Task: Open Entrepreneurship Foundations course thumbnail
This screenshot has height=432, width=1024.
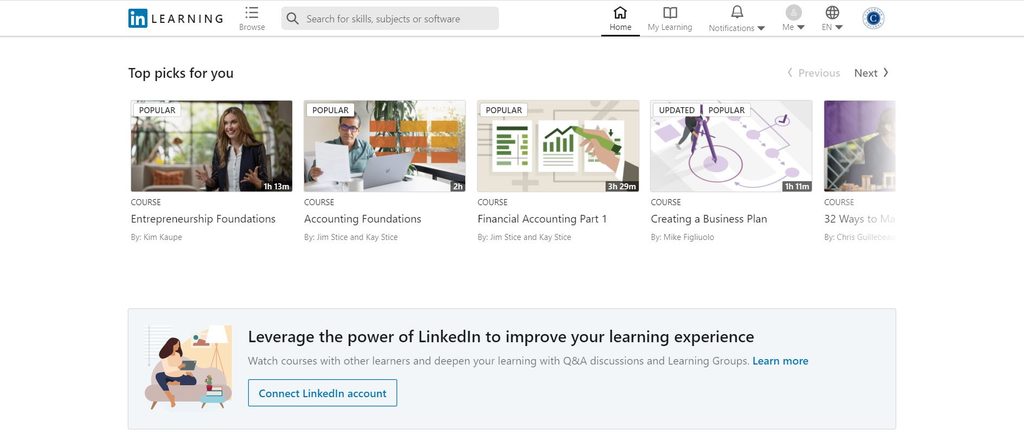Action: [211, 146]
